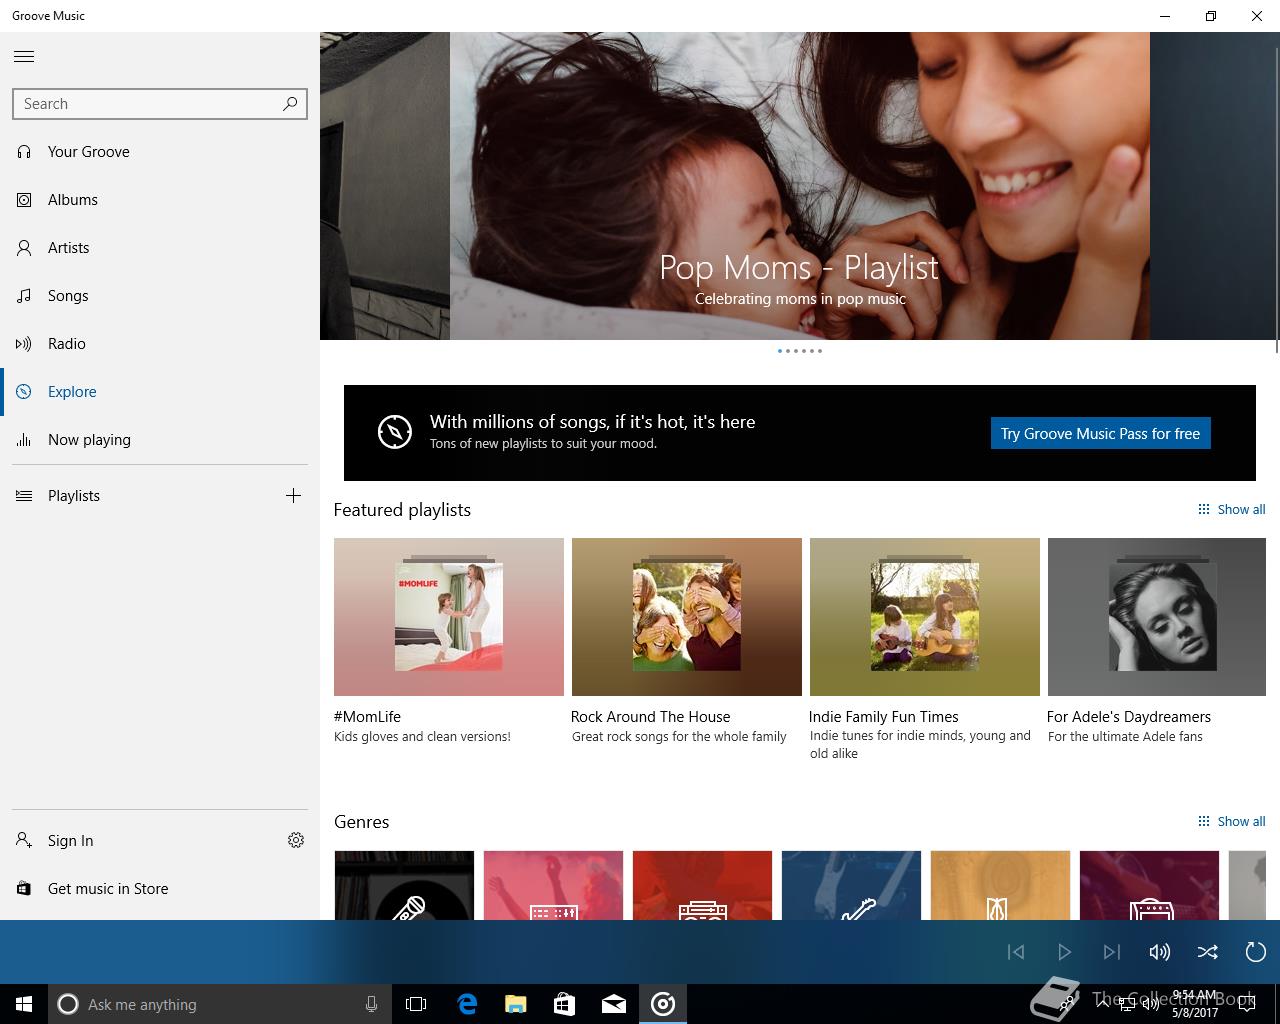The width and height of the screenshot is (1280, 1024).
Task: Open Mail app from taskbar
Action: [614, 1004]
